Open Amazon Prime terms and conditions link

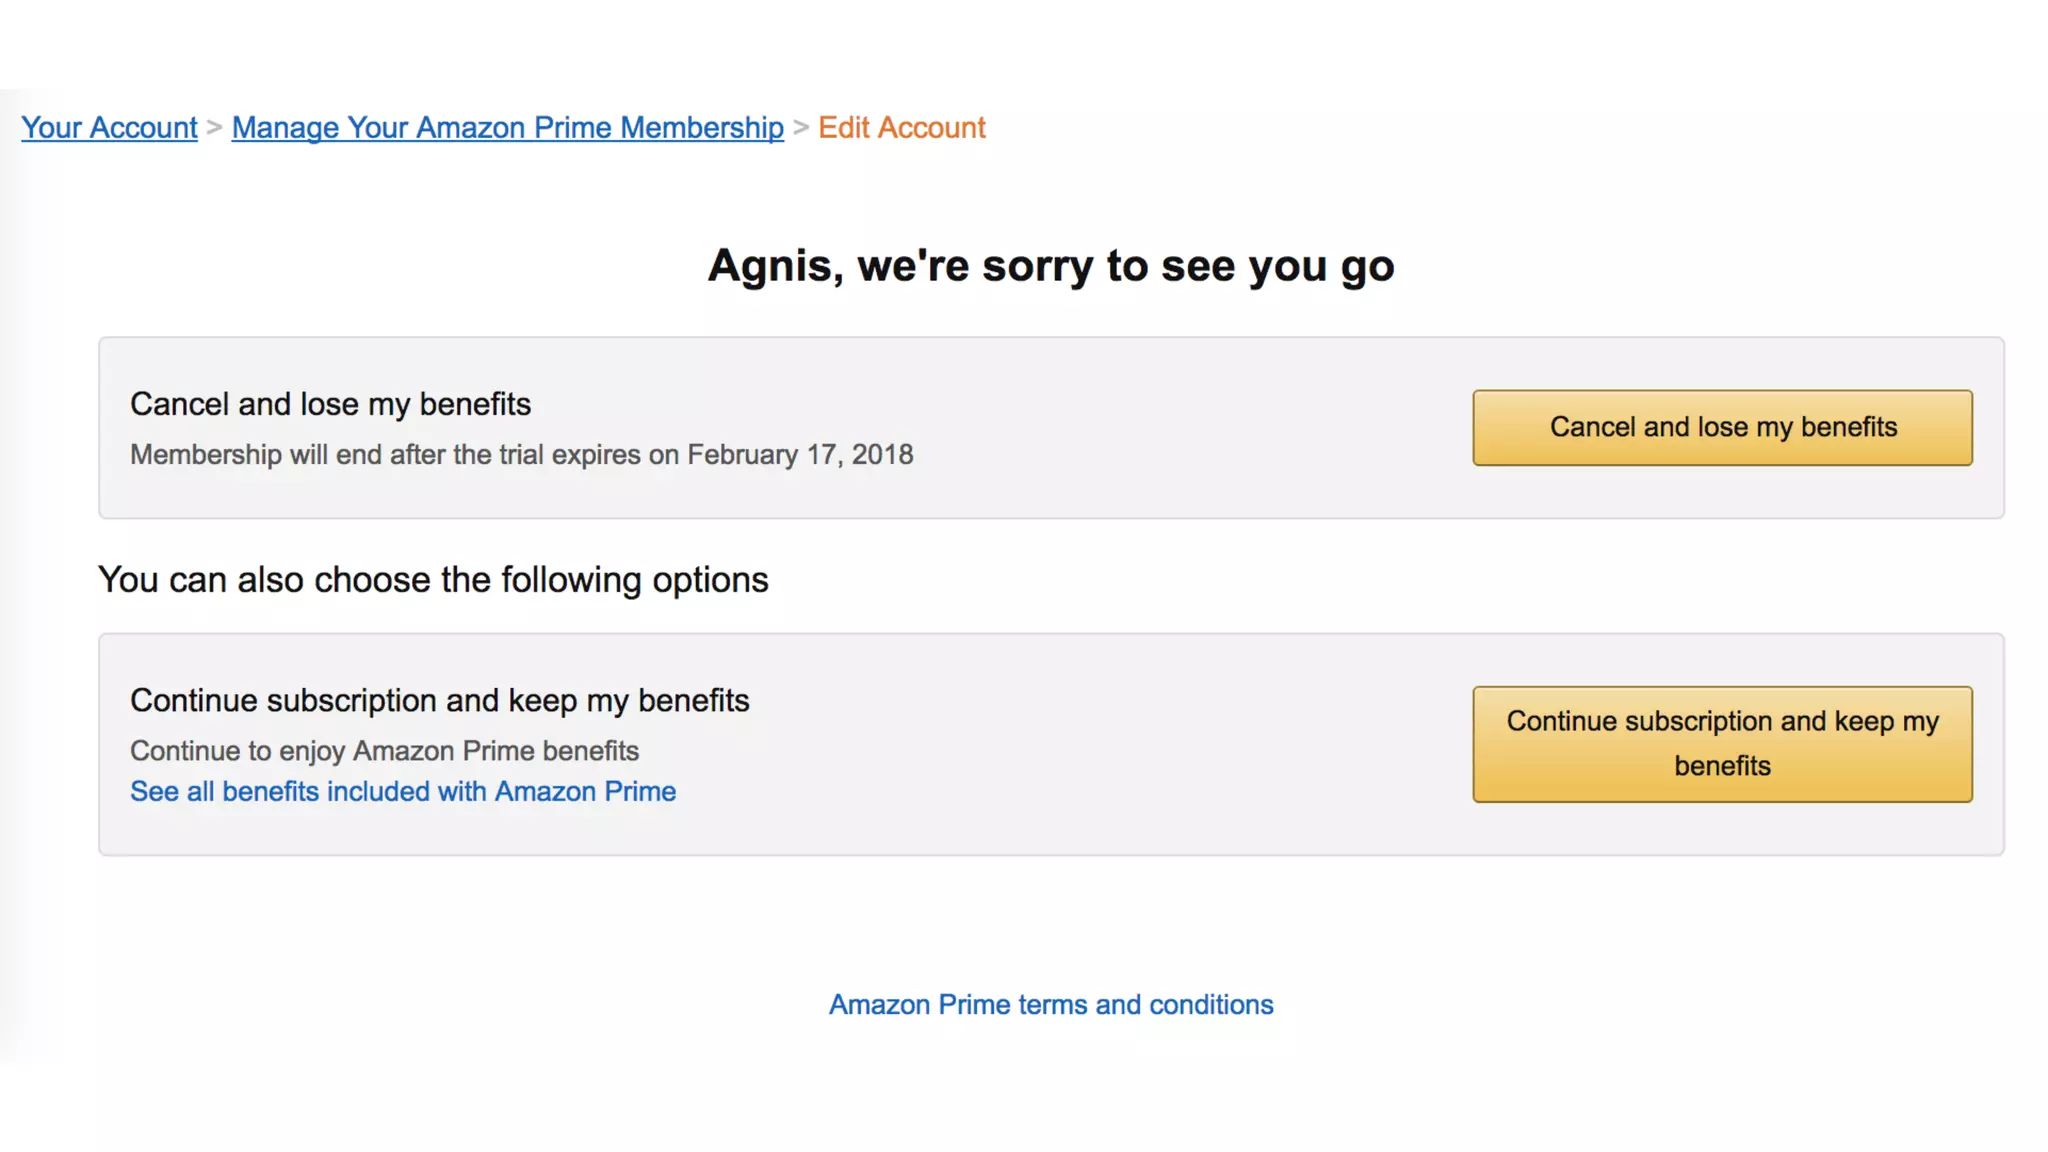click(x=1051, y=1005)
